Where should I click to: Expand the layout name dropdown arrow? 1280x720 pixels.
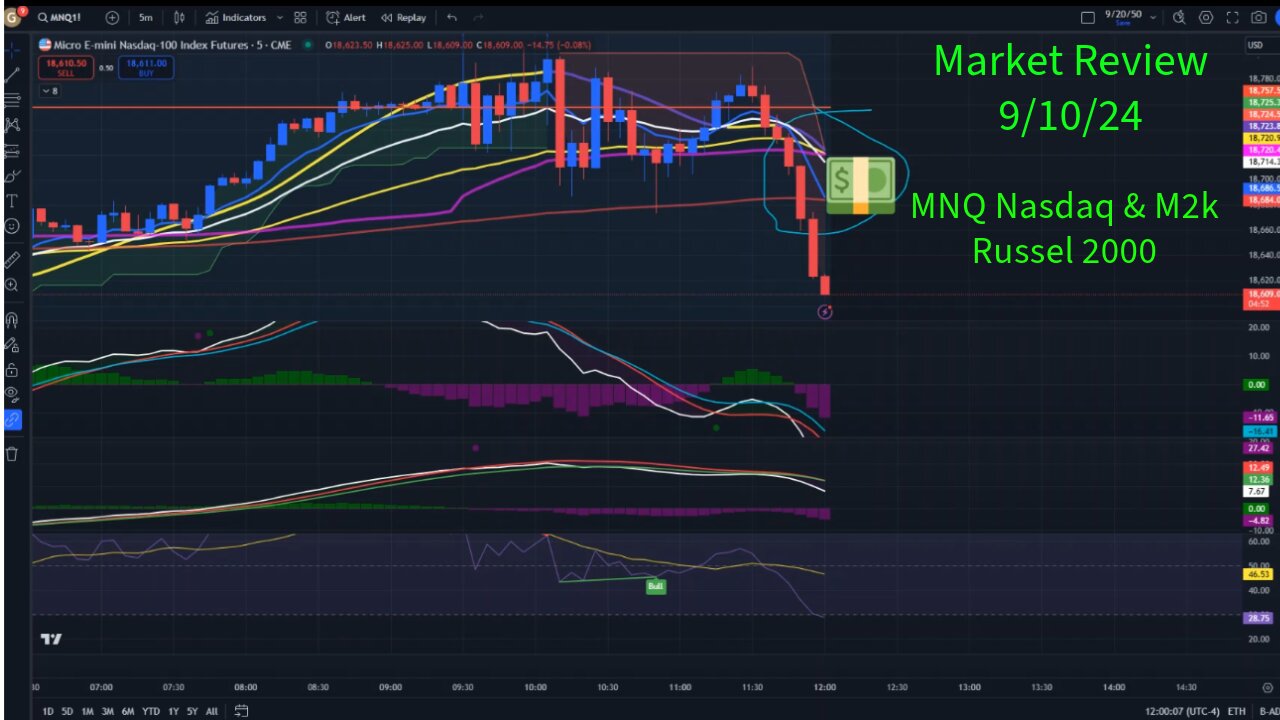[1154, 17]
